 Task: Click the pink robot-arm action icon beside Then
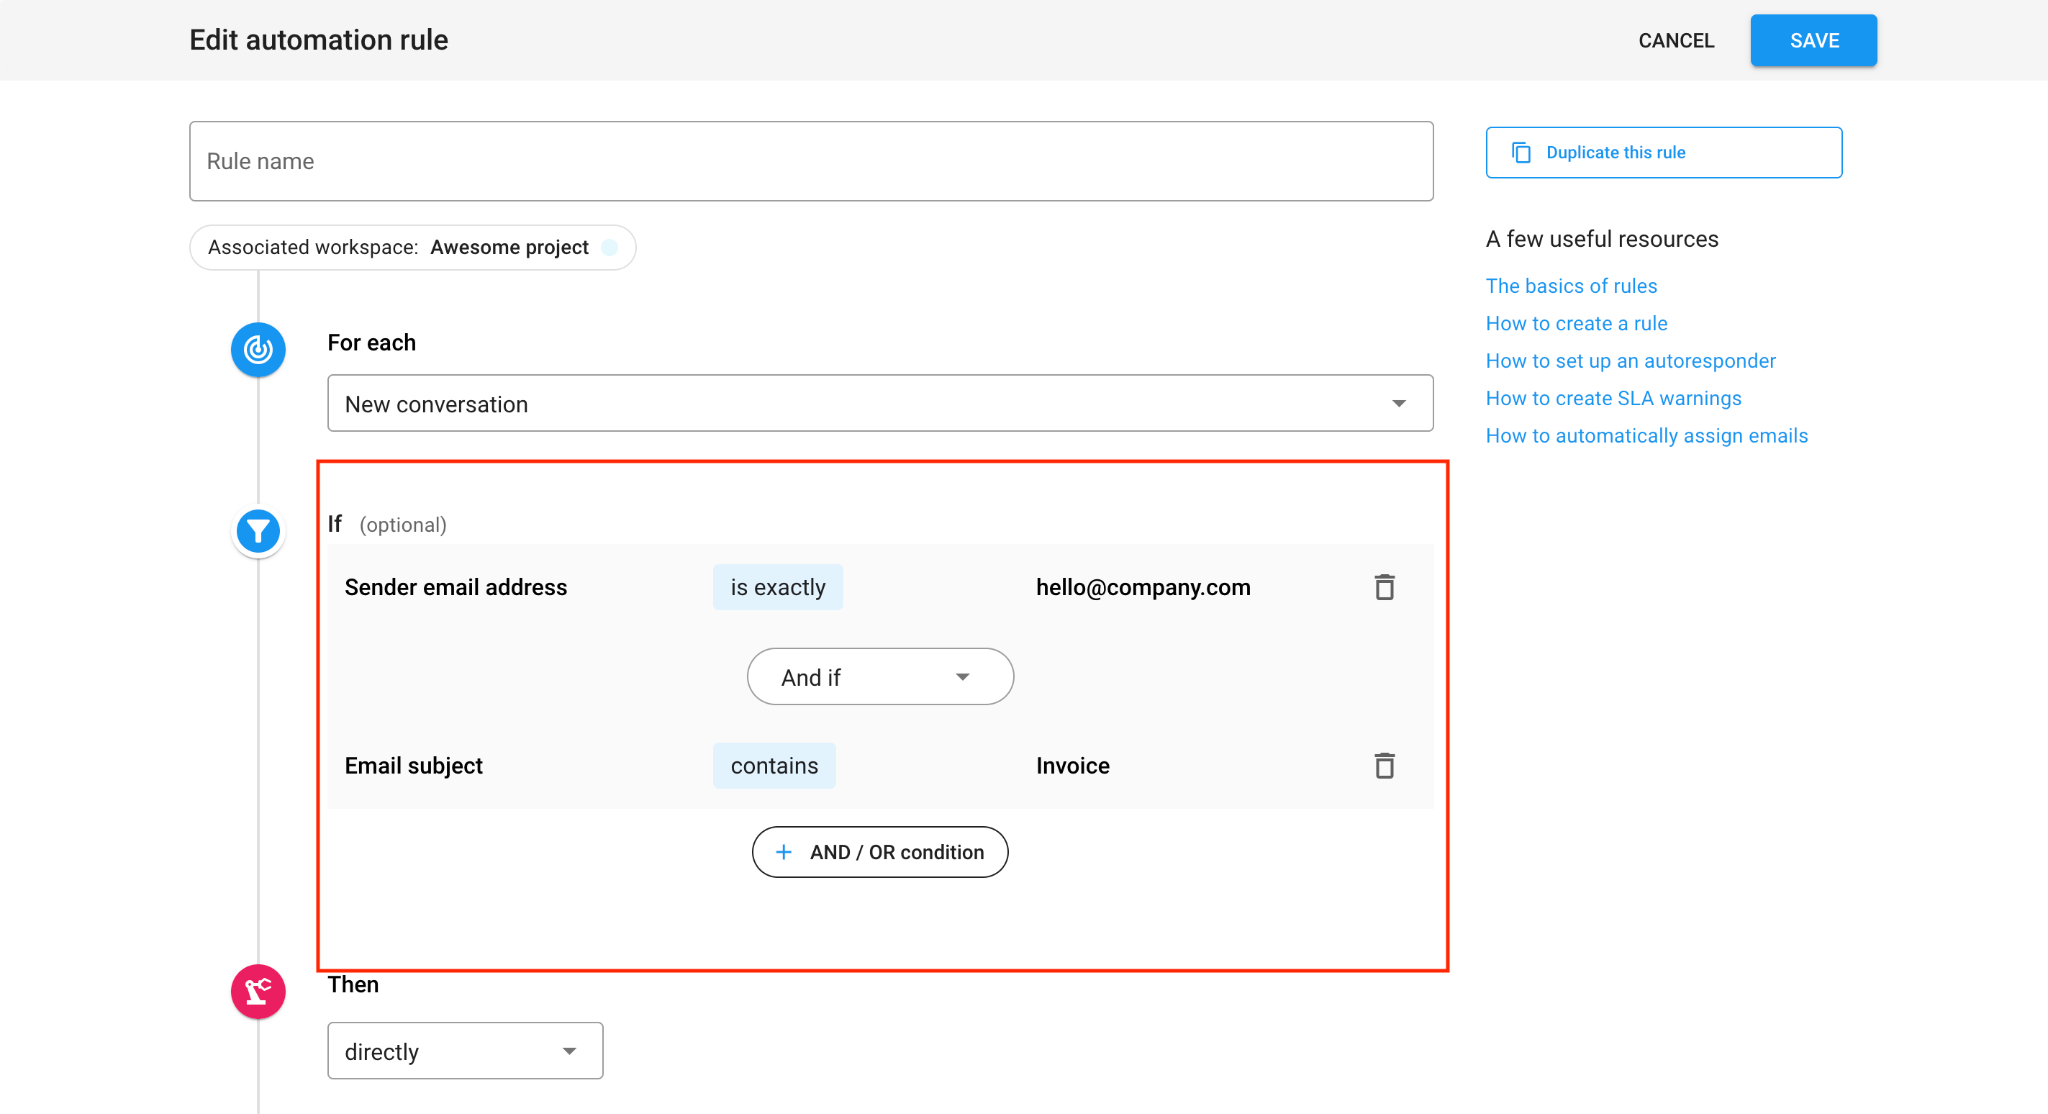258,991
